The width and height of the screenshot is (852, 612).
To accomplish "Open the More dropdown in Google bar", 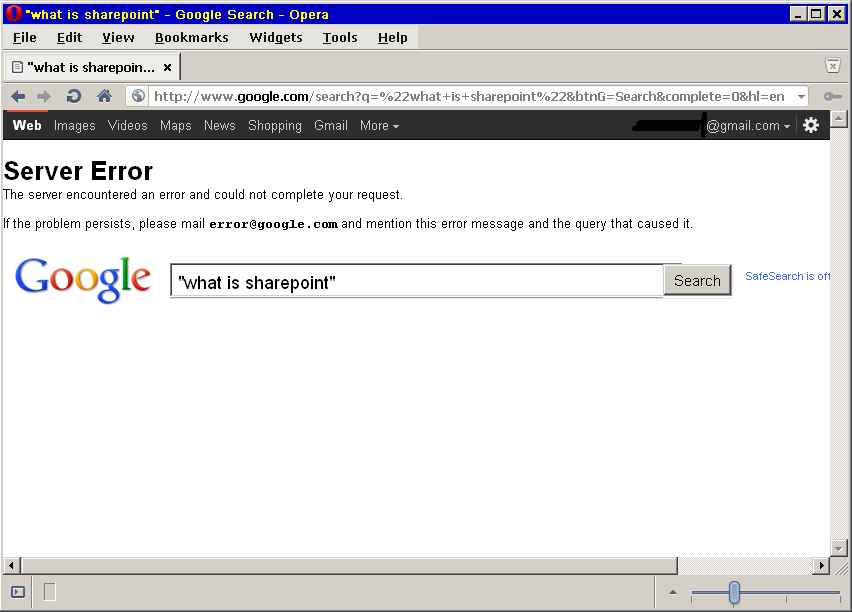I will [x=379, y=126].
